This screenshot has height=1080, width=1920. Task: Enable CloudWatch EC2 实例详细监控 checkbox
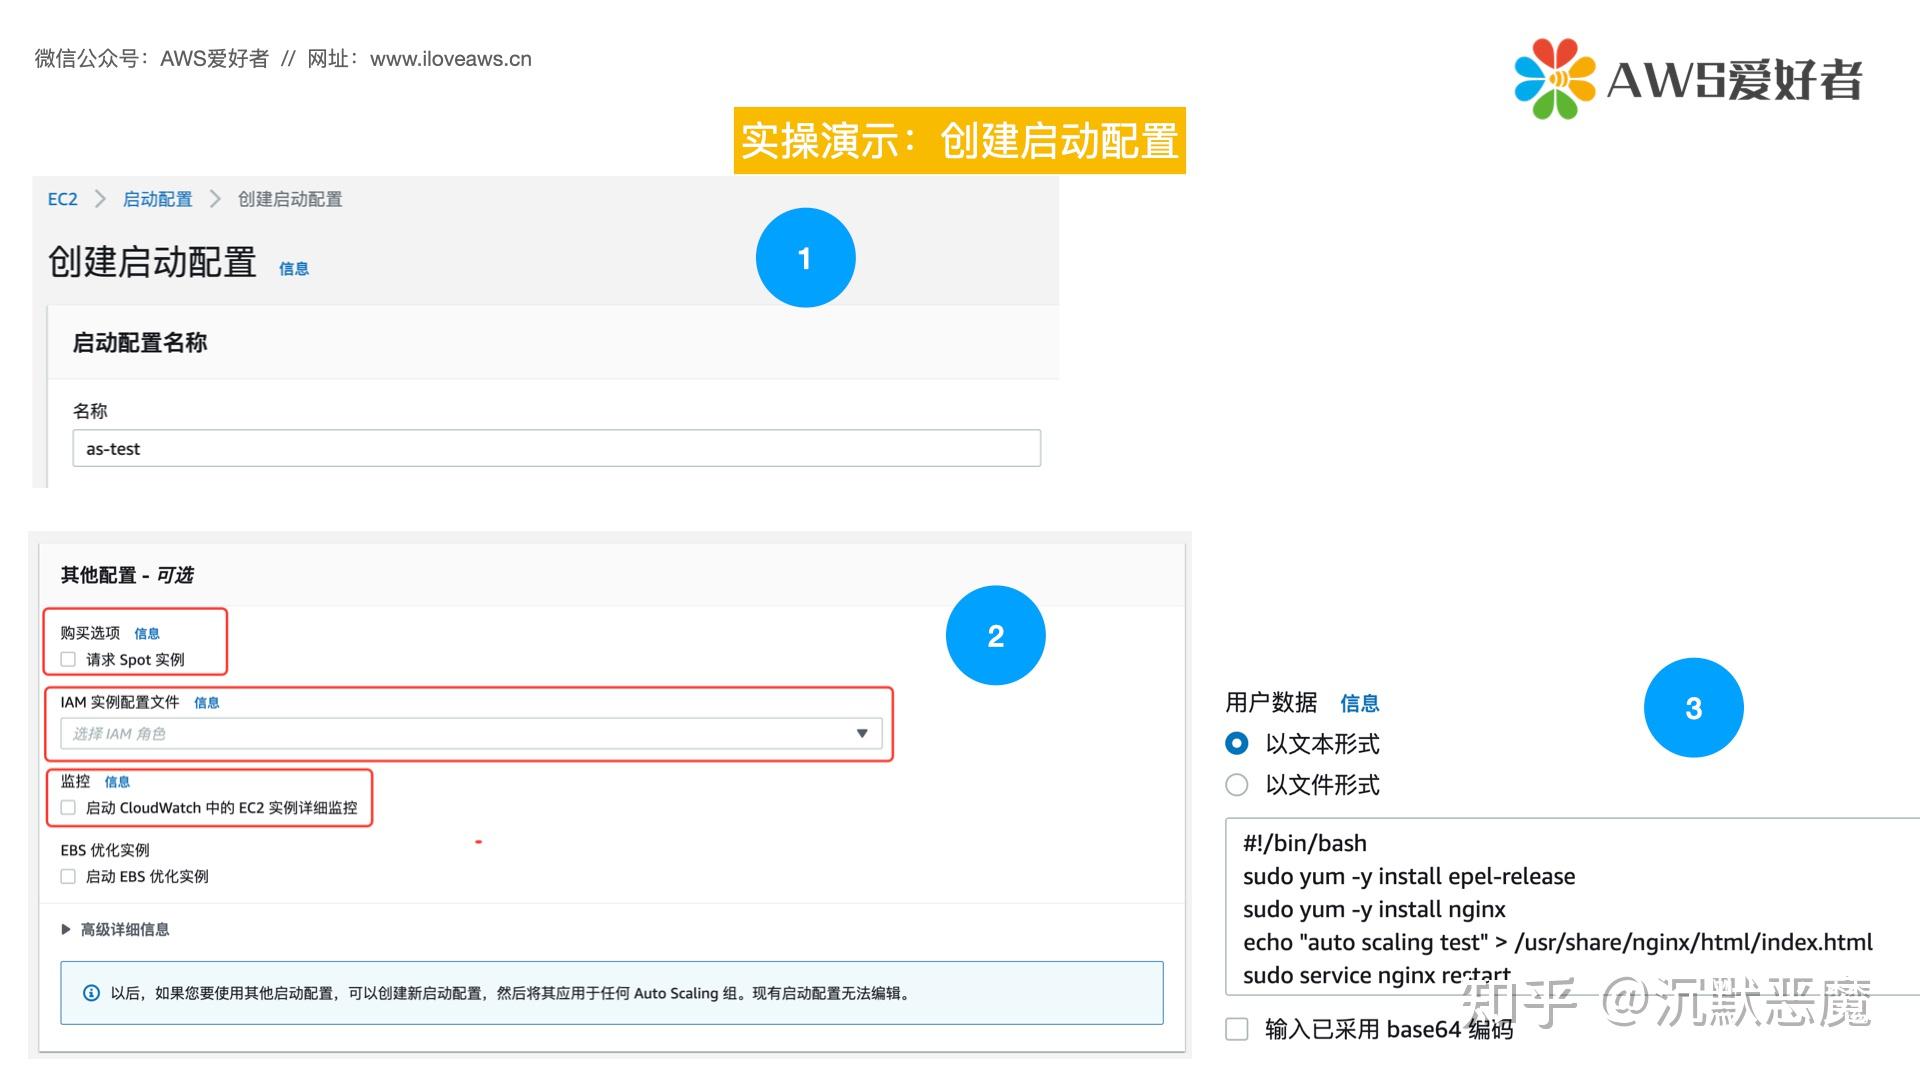tap(68, 807)
